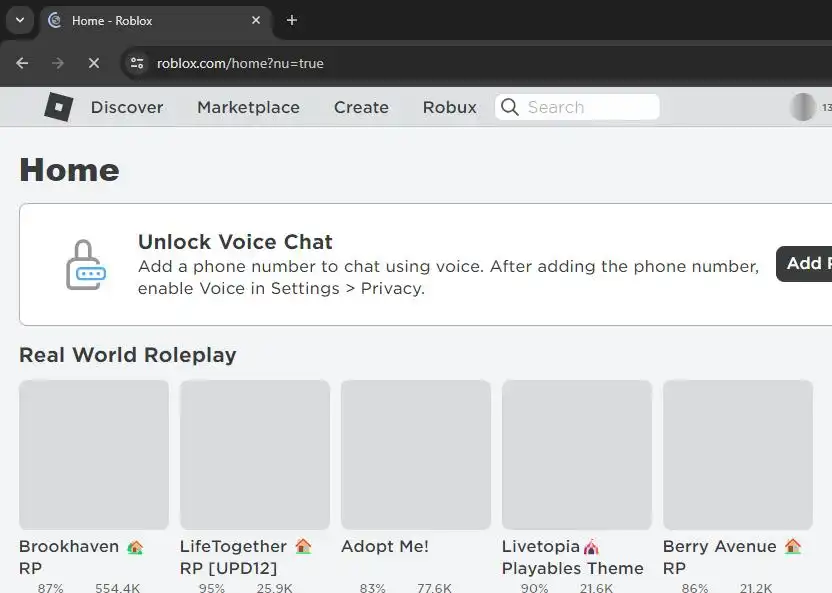The height and width of the screenshot is (593, 832).
Task: Stop page loading with X button
Action: [94, 63]
